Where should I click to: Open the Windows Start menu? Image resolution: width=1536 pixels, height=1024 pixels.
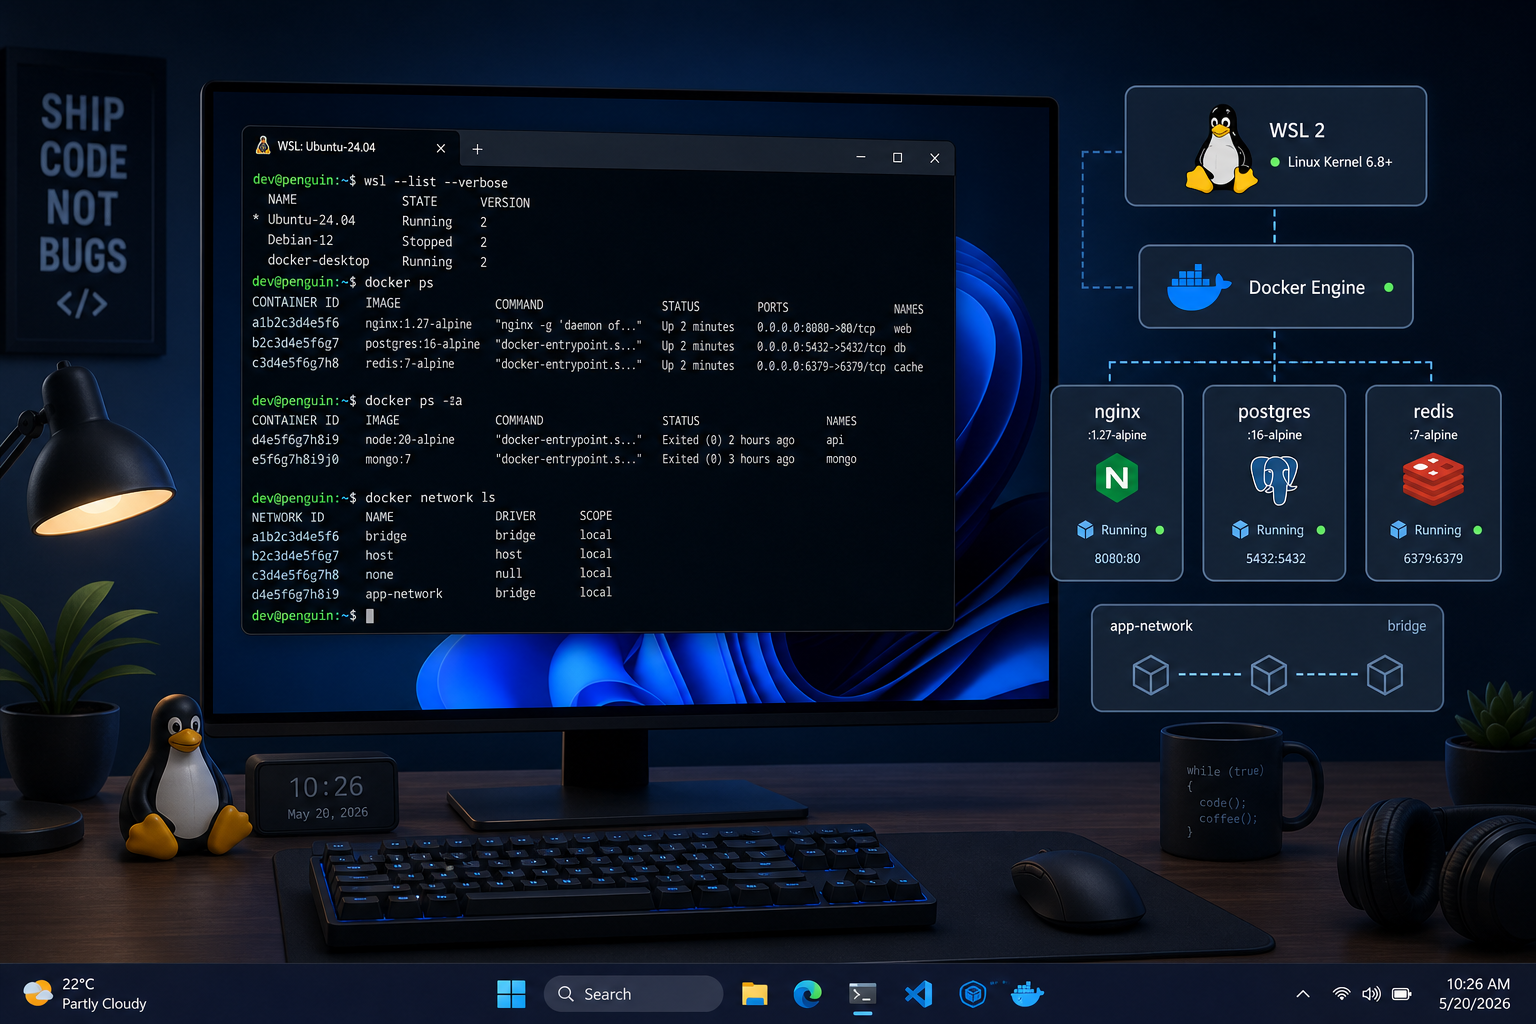[511, 994]
